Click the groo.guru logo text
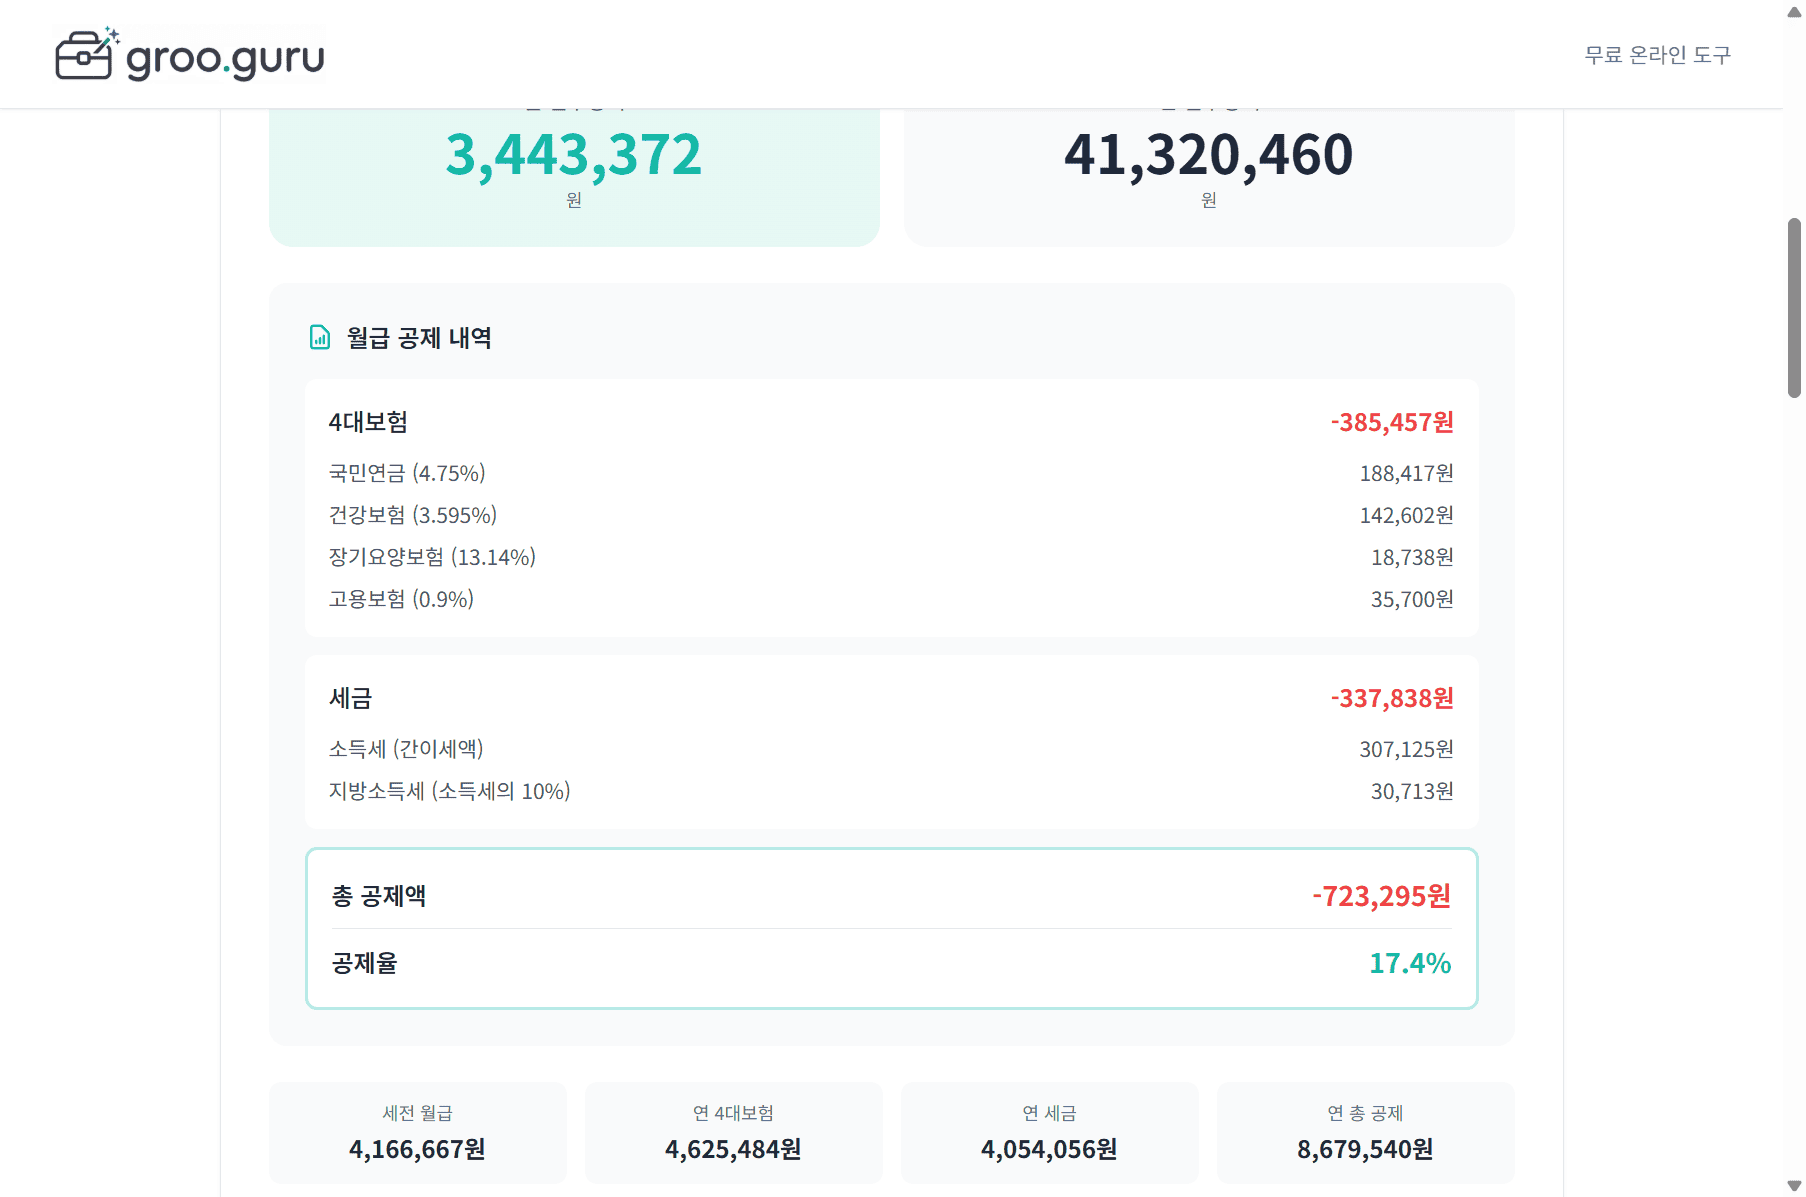The image size is (1806, 1197). pos(225,57)
